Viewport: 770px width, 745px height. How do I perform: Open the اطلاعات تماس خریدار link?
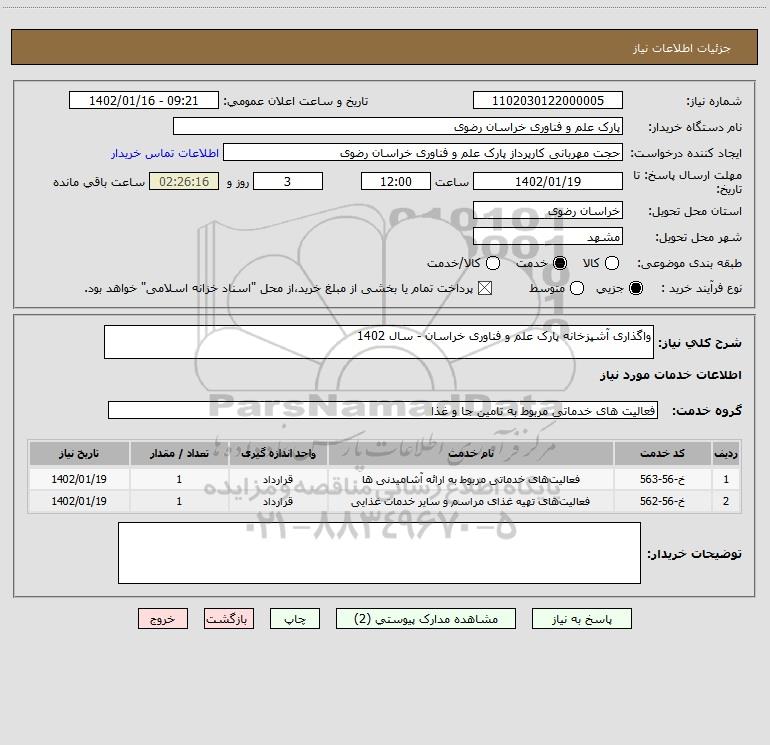(165, 153)
